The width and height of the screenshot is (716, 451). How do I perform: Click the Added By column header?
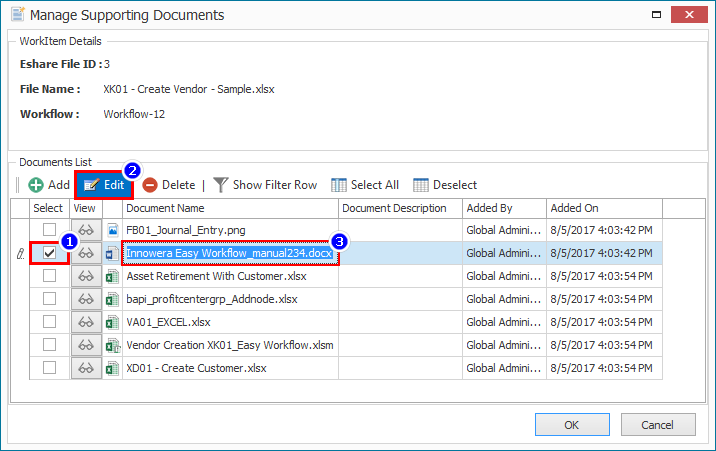click(x=503, y=208)
